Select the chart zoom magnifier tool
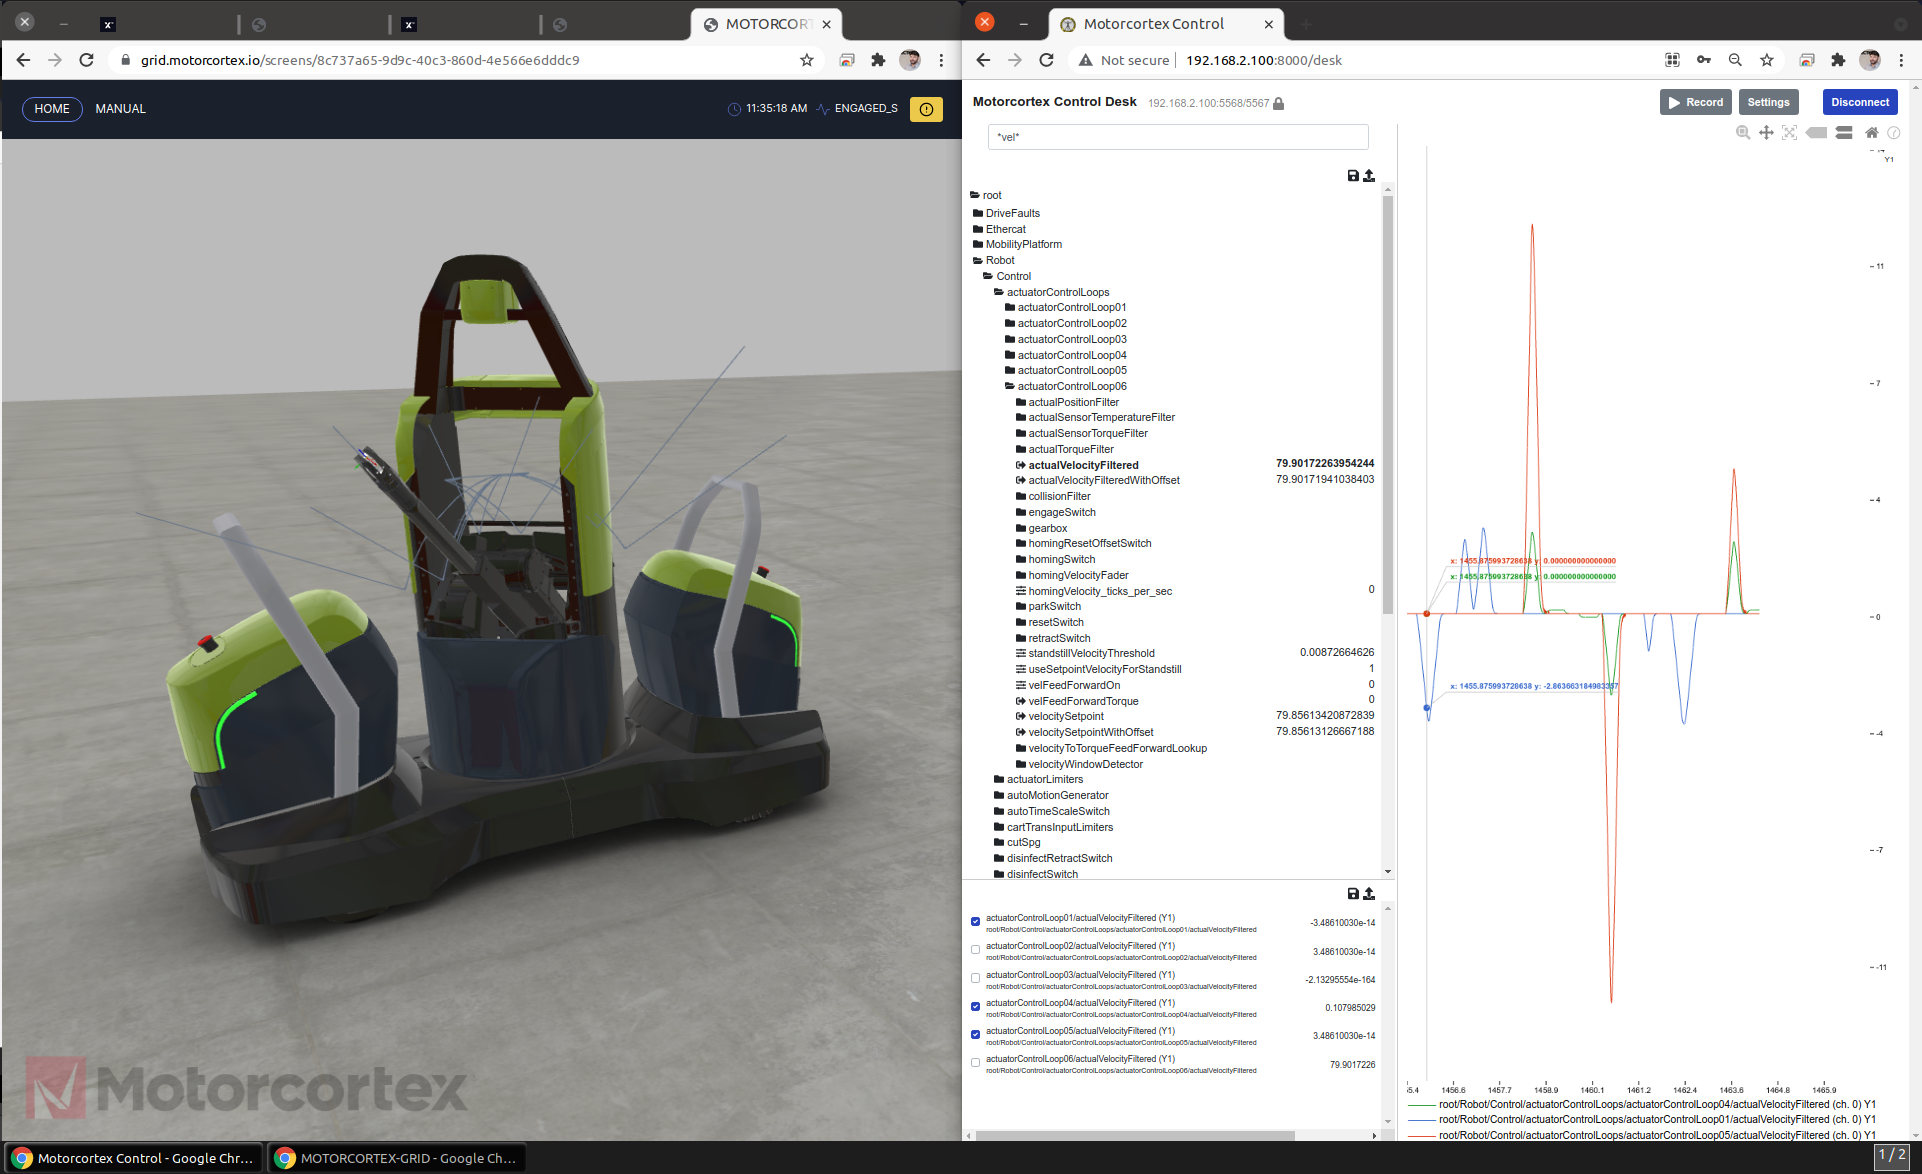 point(1743,133)
